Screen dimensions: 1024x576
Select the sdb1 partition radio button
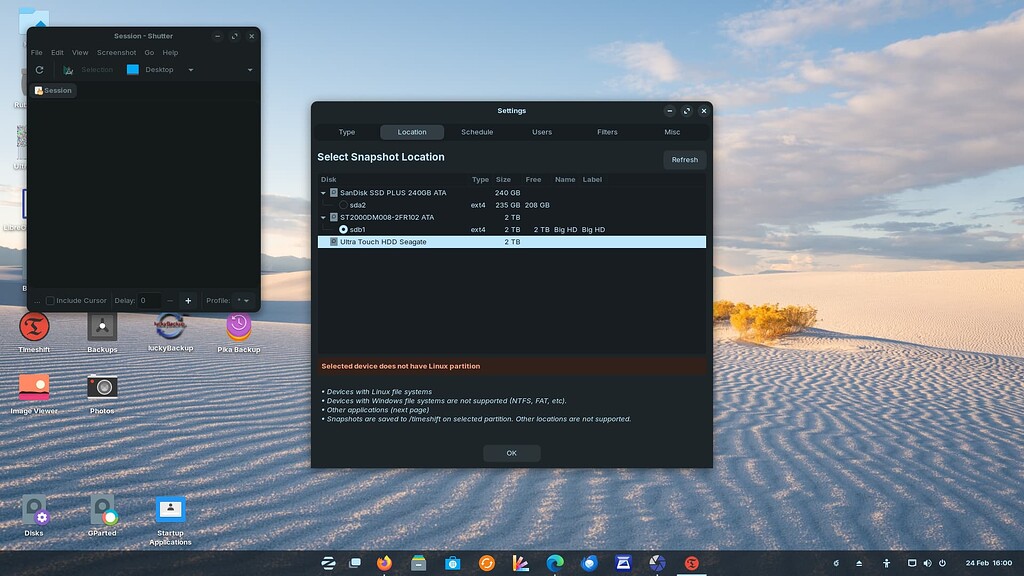click(x=343, y=229)
